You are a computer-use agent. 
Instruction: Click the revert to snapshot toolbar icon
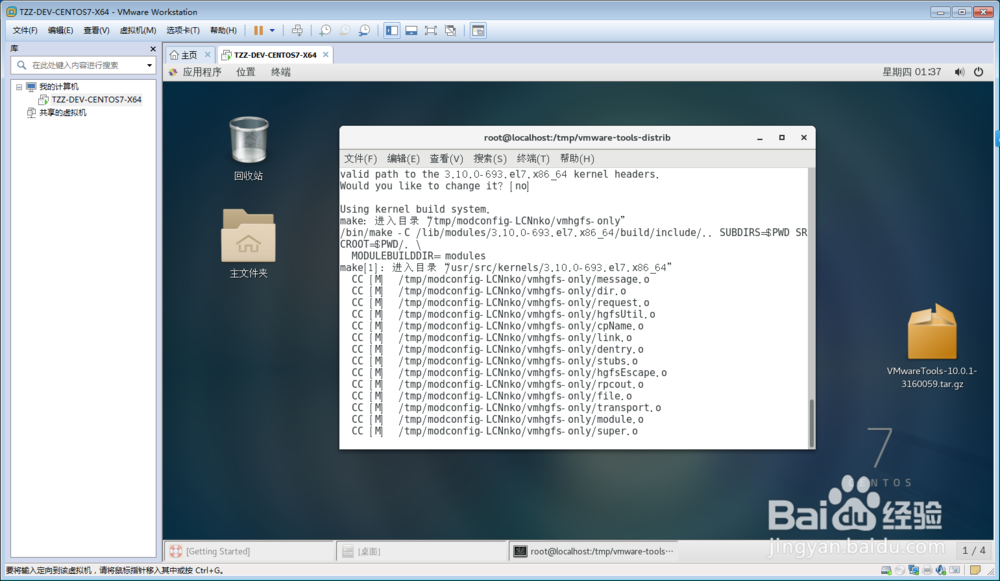[345, 30]
